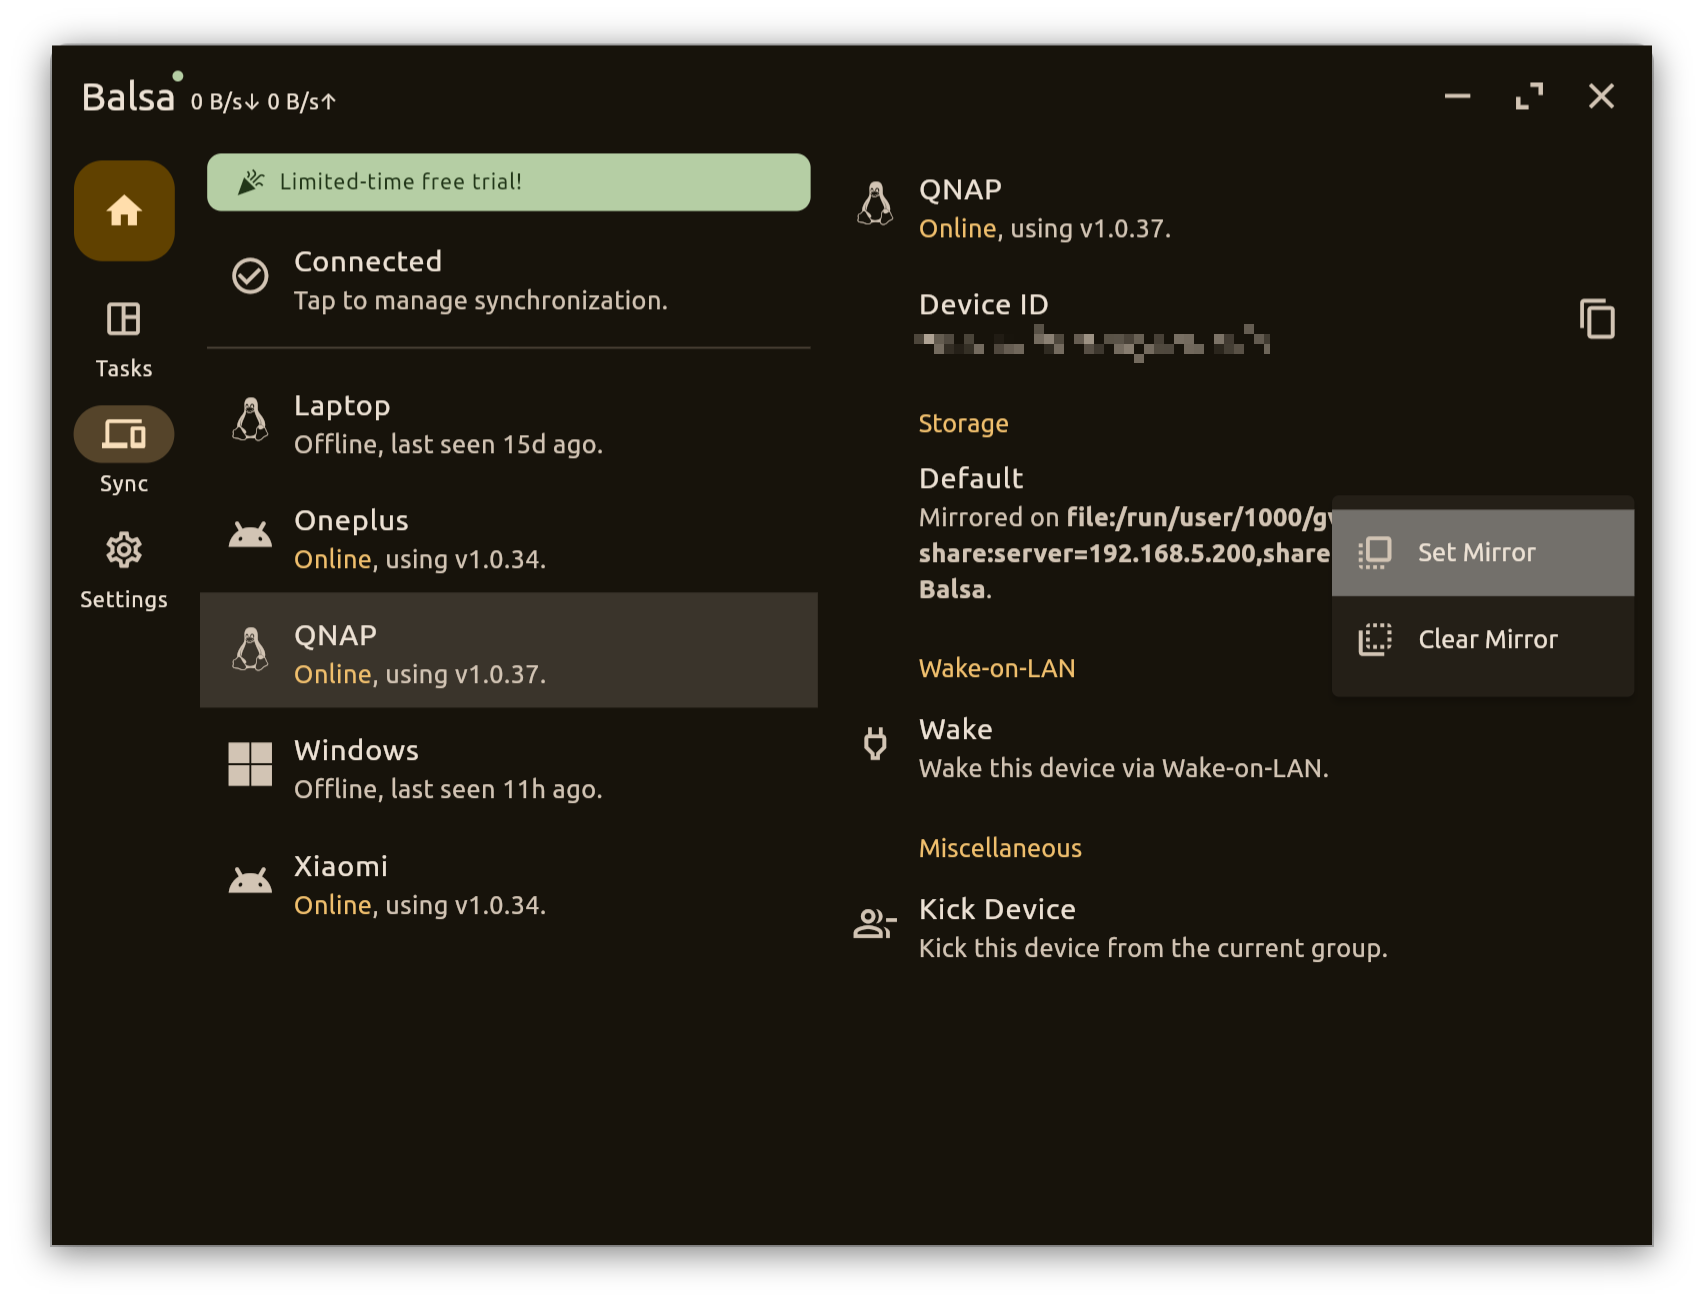Click the Limited-time free trial banner

[508, 182]
